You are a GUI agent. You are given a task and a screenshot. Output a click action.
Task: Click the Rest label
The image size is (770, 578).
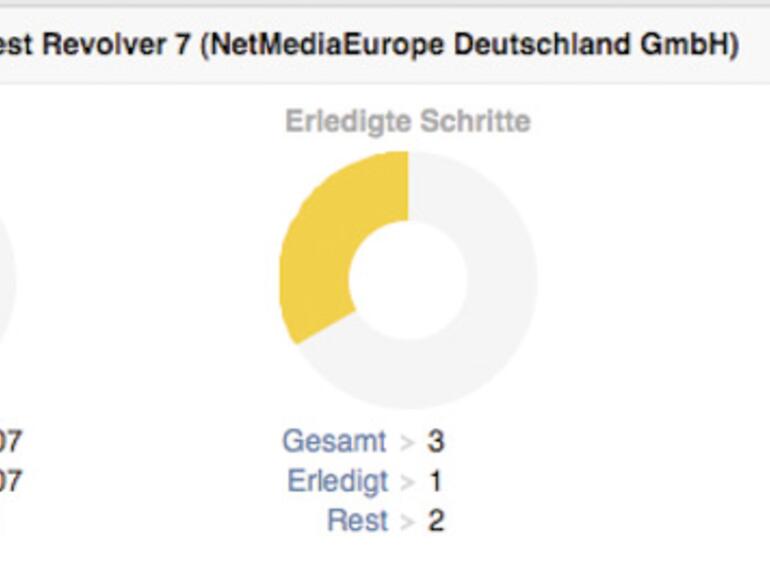click(x=357, y=521)
